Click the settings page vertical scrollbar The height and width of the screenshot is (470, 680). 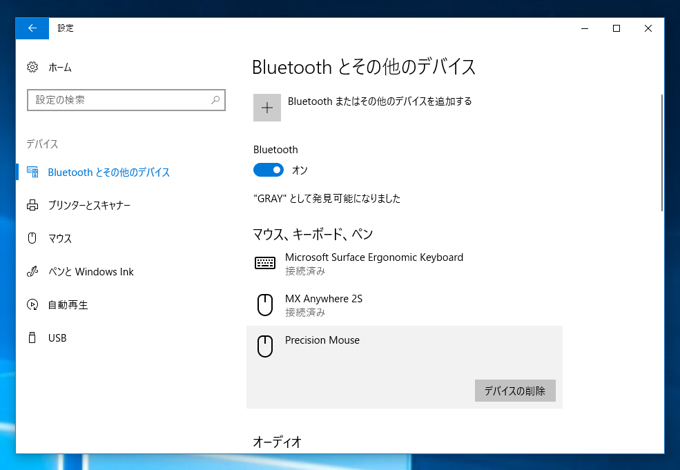pyautogui.click(x=662, y=153)
